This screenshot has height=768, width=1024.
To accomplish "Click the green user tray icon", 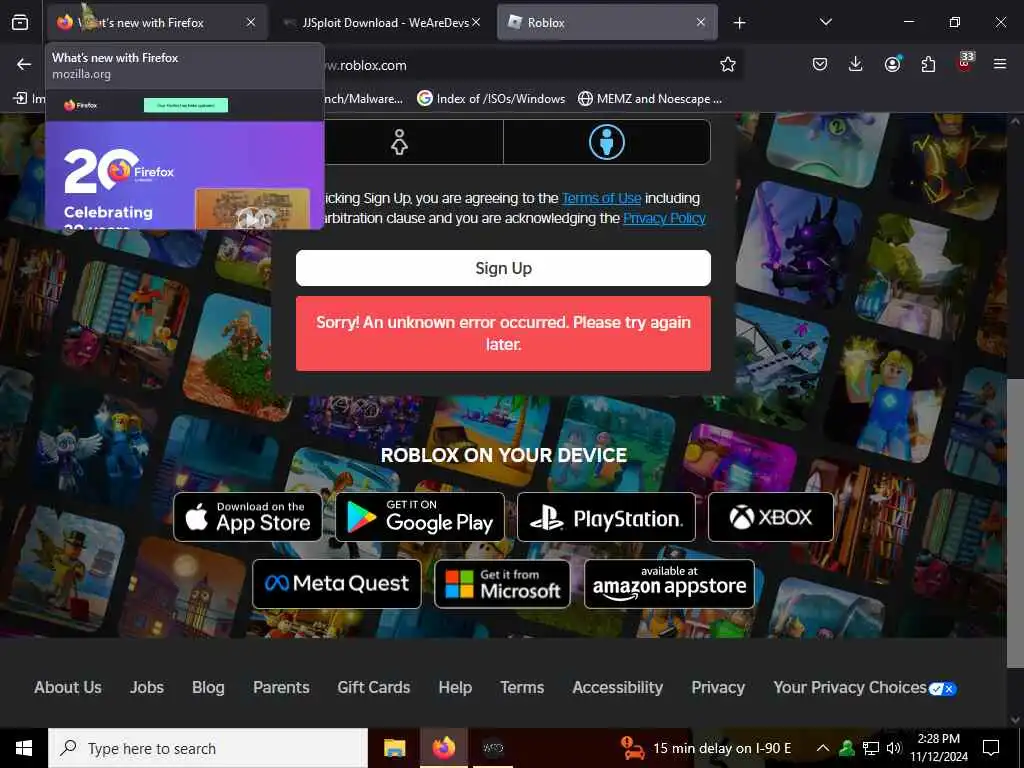I will [847, 748].
